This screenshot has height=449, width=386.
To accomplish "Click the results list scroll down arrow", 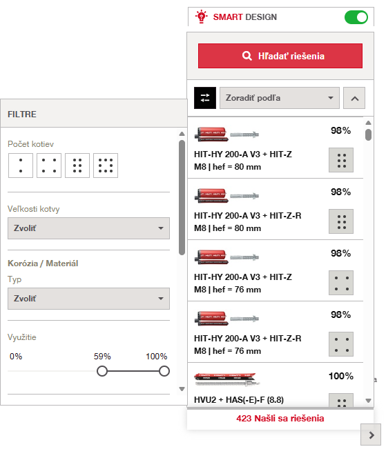I will [368, 400].
